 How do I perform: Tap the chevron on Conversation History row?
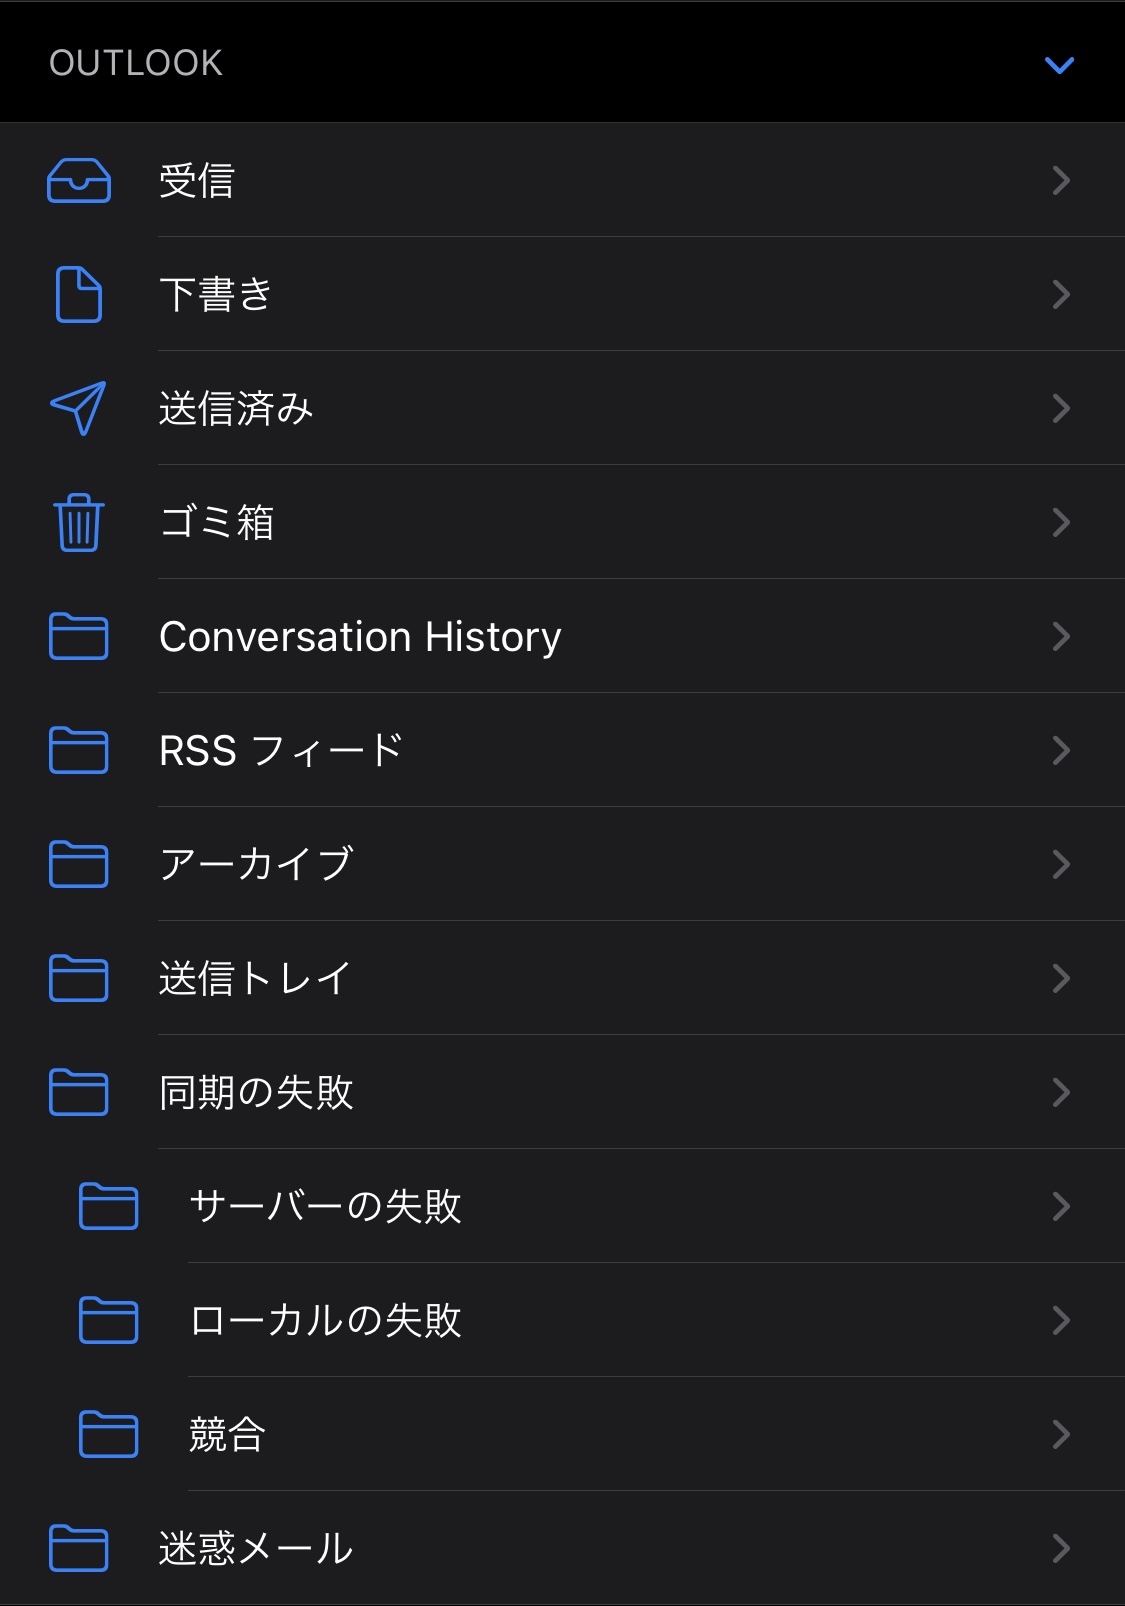coord(1061,637)
